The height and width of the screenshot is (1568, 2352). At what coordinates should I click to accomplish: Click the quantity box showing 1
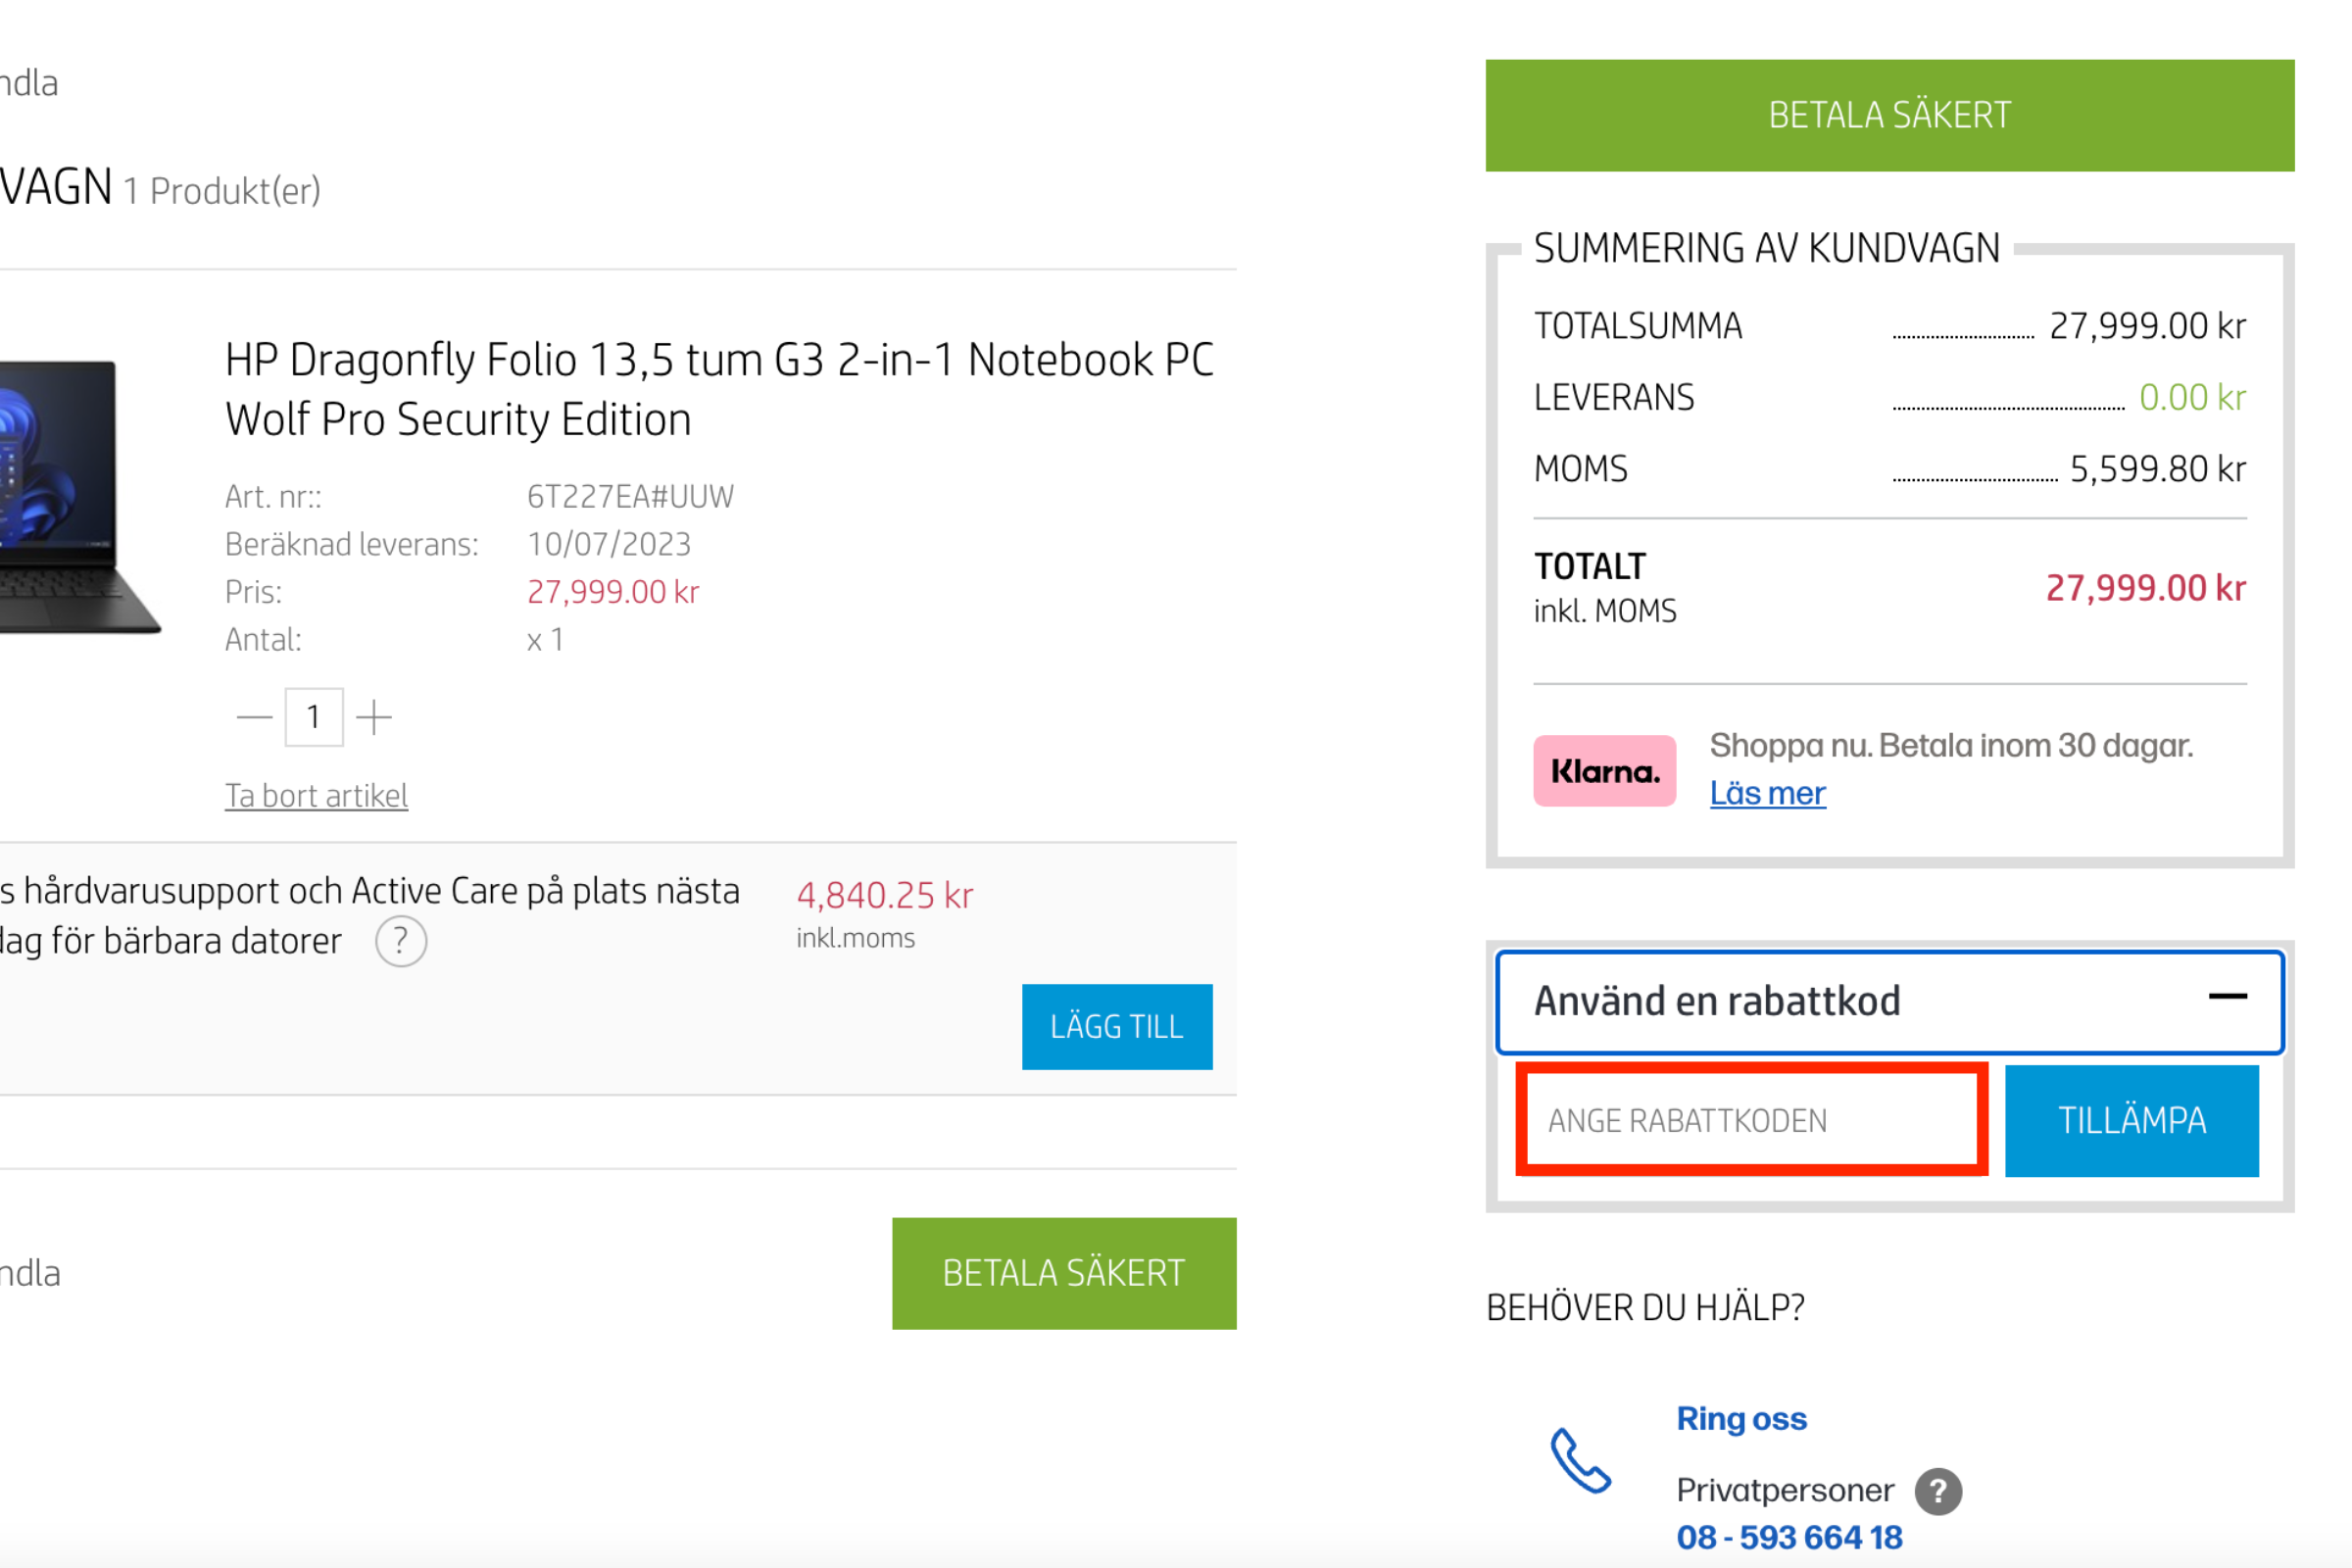click(x=314, y=717)
